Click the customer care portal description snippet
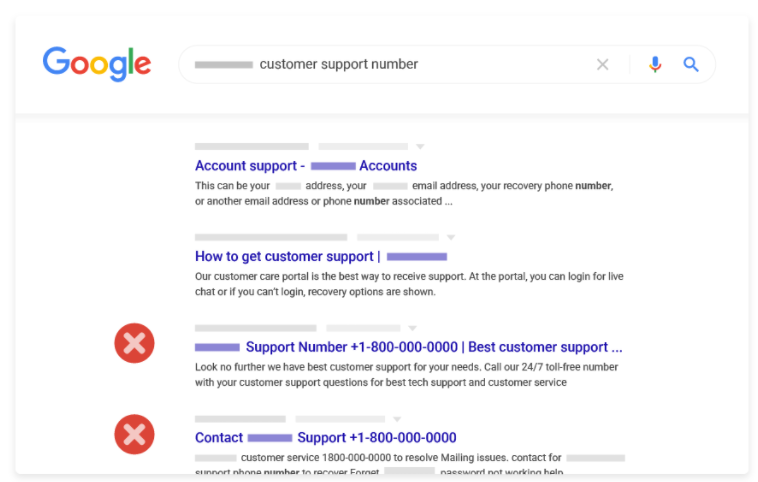Image resolution: width=758 pixels, height=482 pixels. [x=409, y=284]
